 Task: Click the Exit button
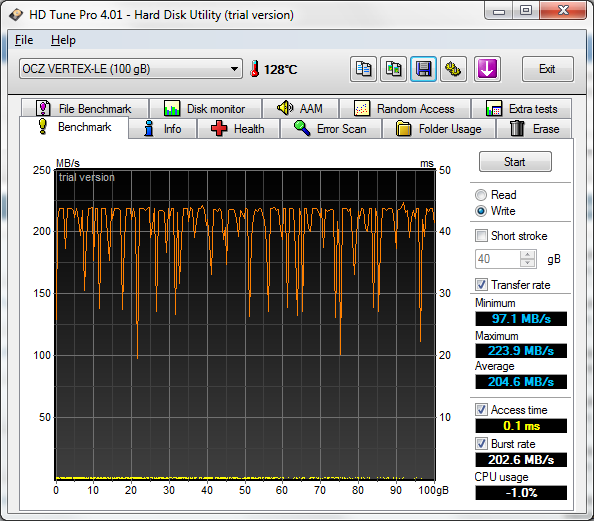547,69
